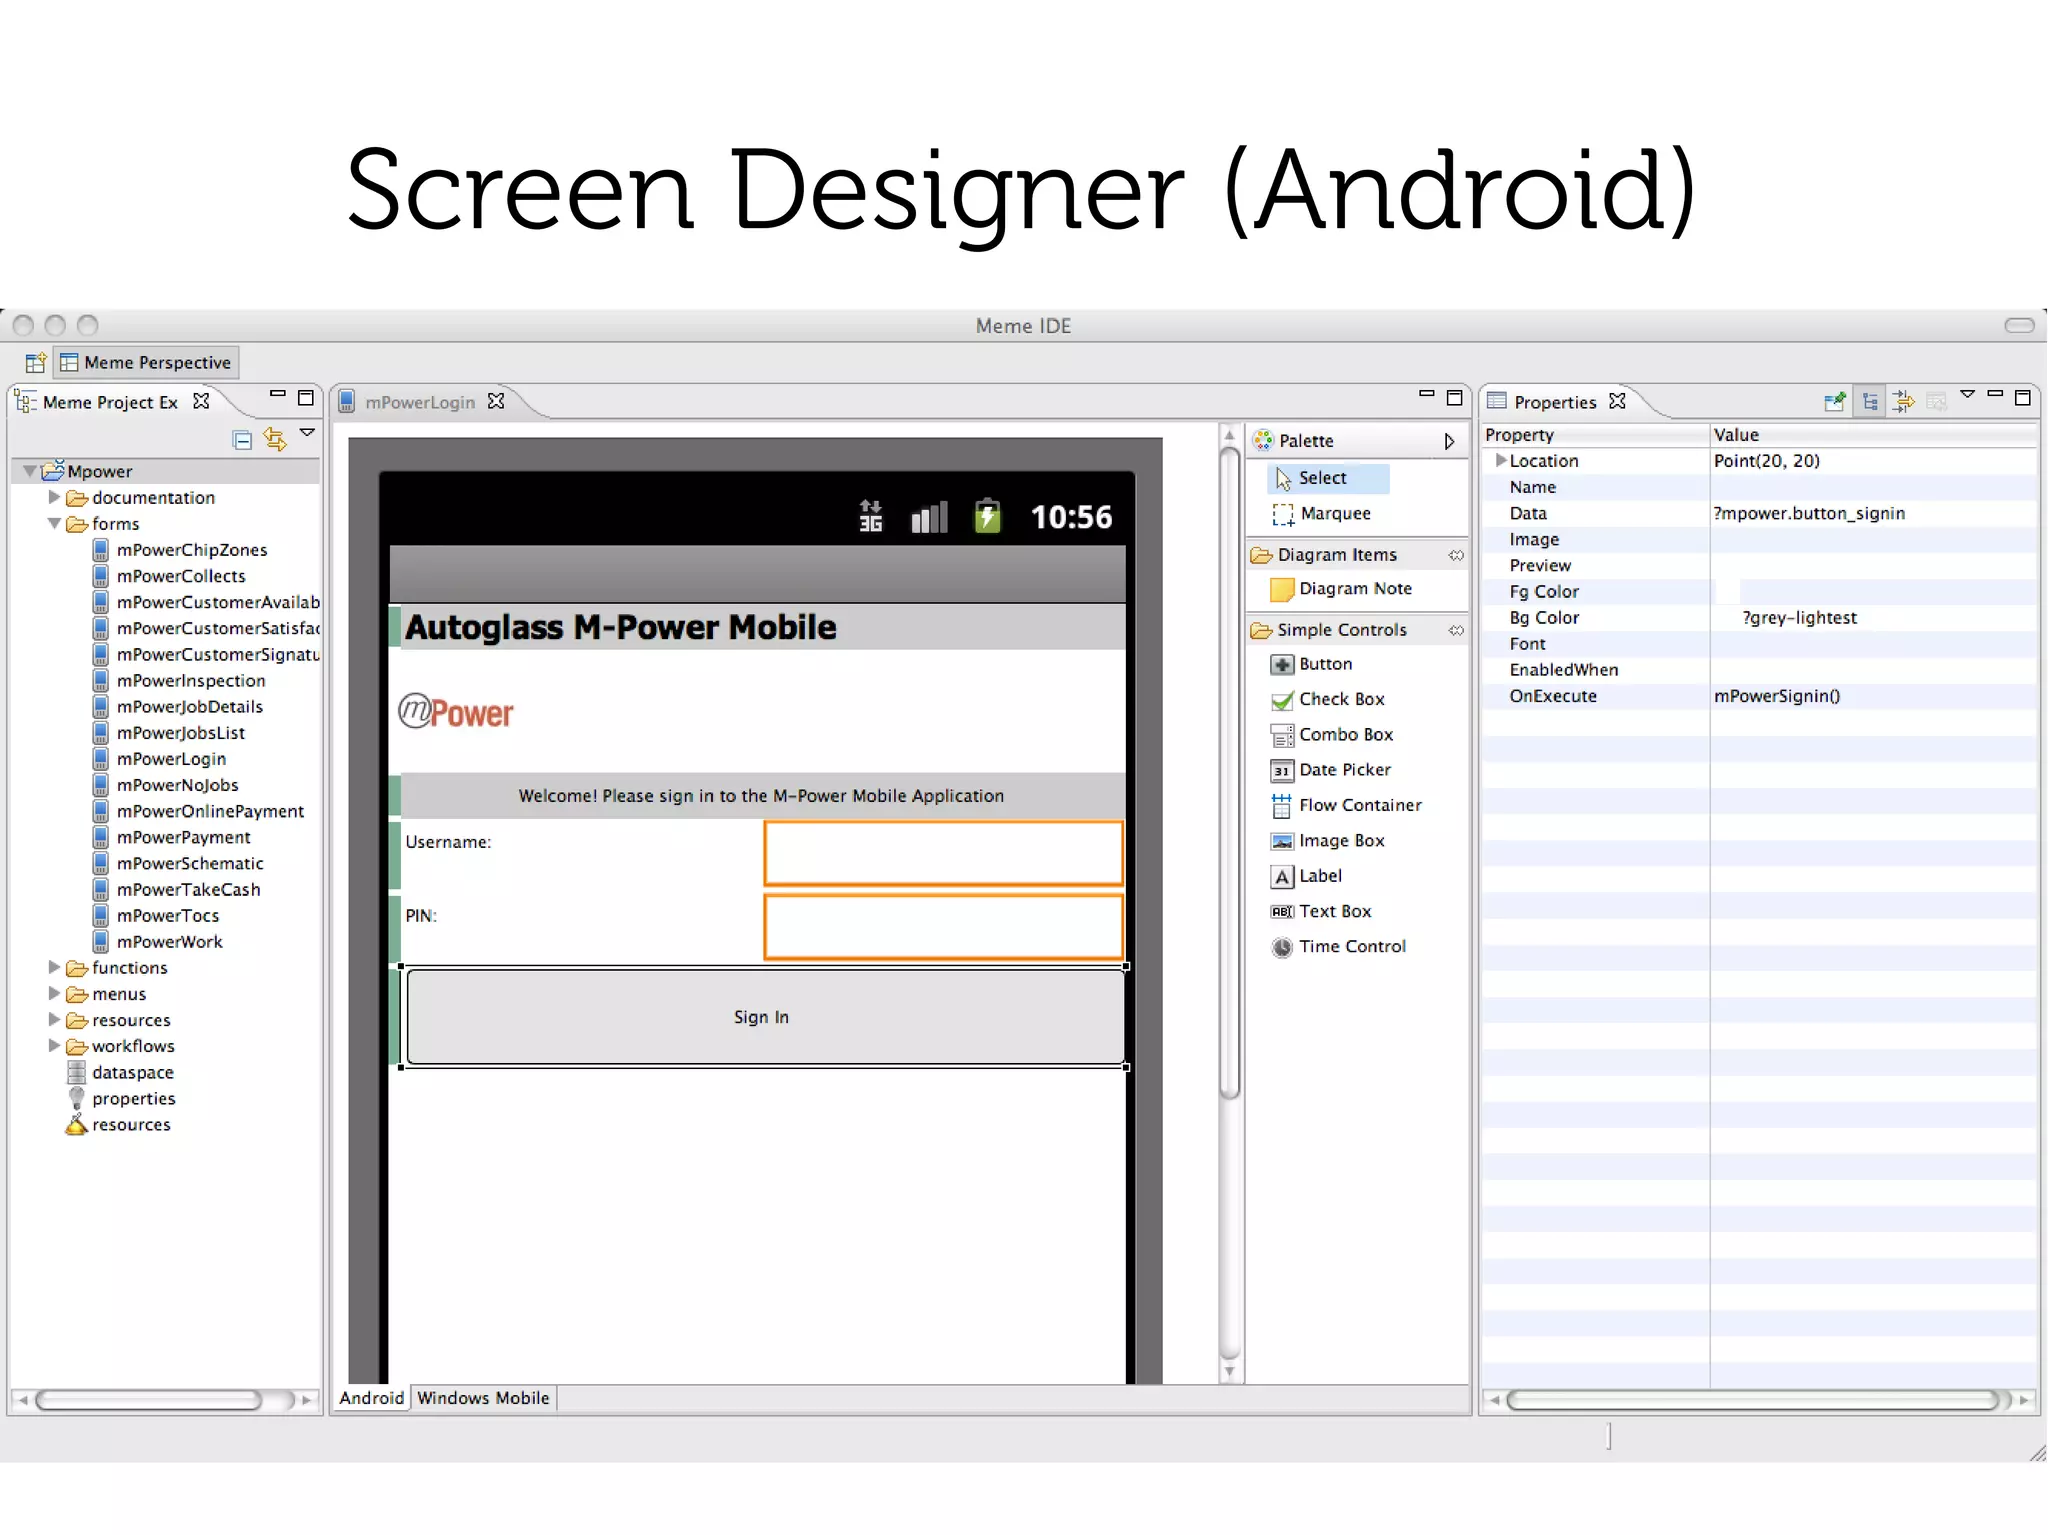This screenshot has width=2048, height=1535.
Task: Click the Open Perspective icon
Action: [36, 362]
